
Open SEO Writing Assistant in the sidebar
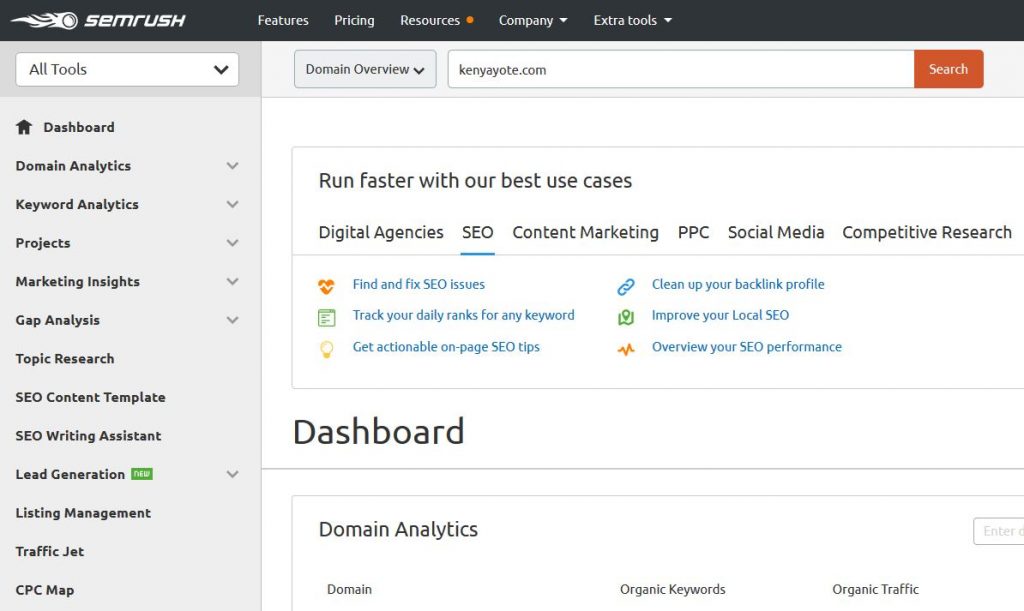pyautogui.click(x=88, y=435)
